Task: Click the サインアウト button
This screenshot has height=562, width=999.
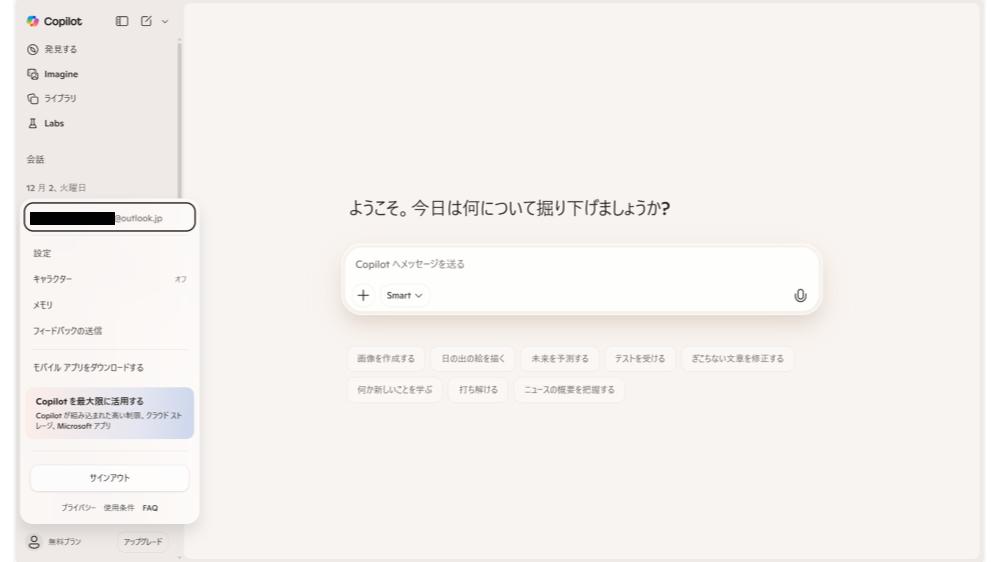Action: click(x=110, y=478)
